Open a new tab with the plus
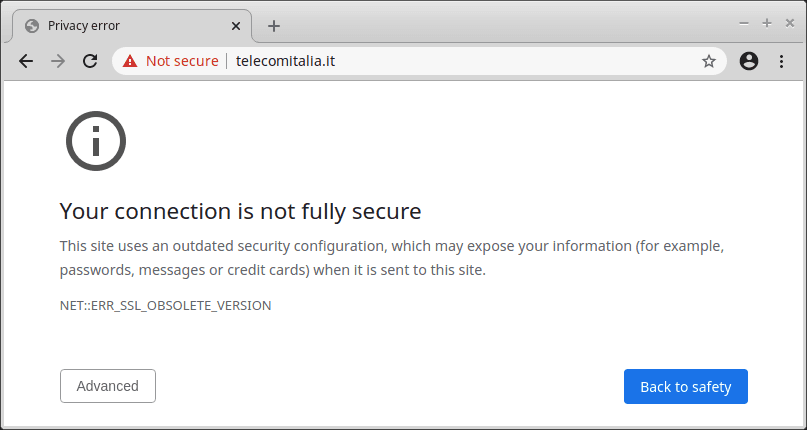807x430 pixels. click(x=274, y=26)
